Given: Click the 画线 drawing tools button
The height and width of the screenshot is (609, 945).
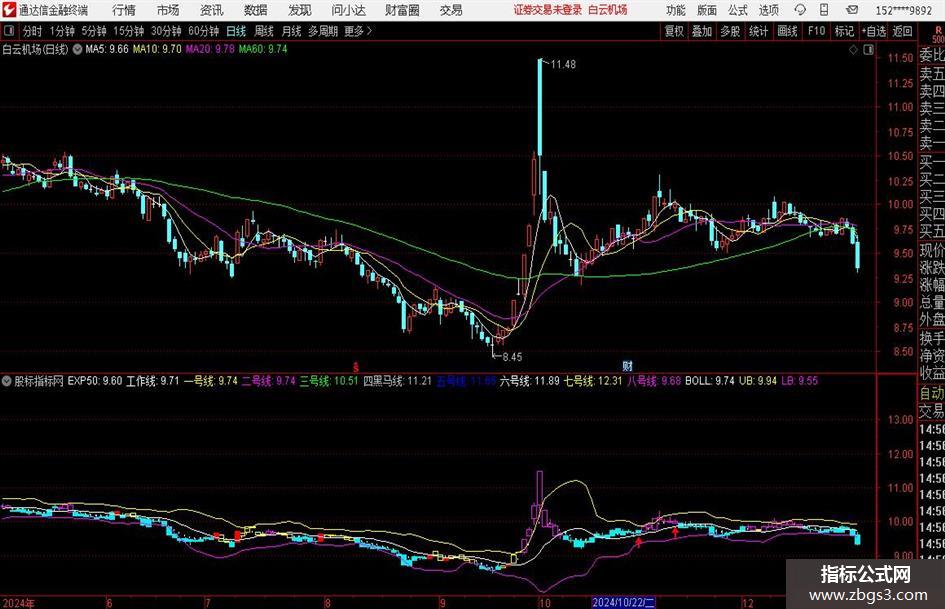Looking at the screenshot, I should [x=787, y=31].
